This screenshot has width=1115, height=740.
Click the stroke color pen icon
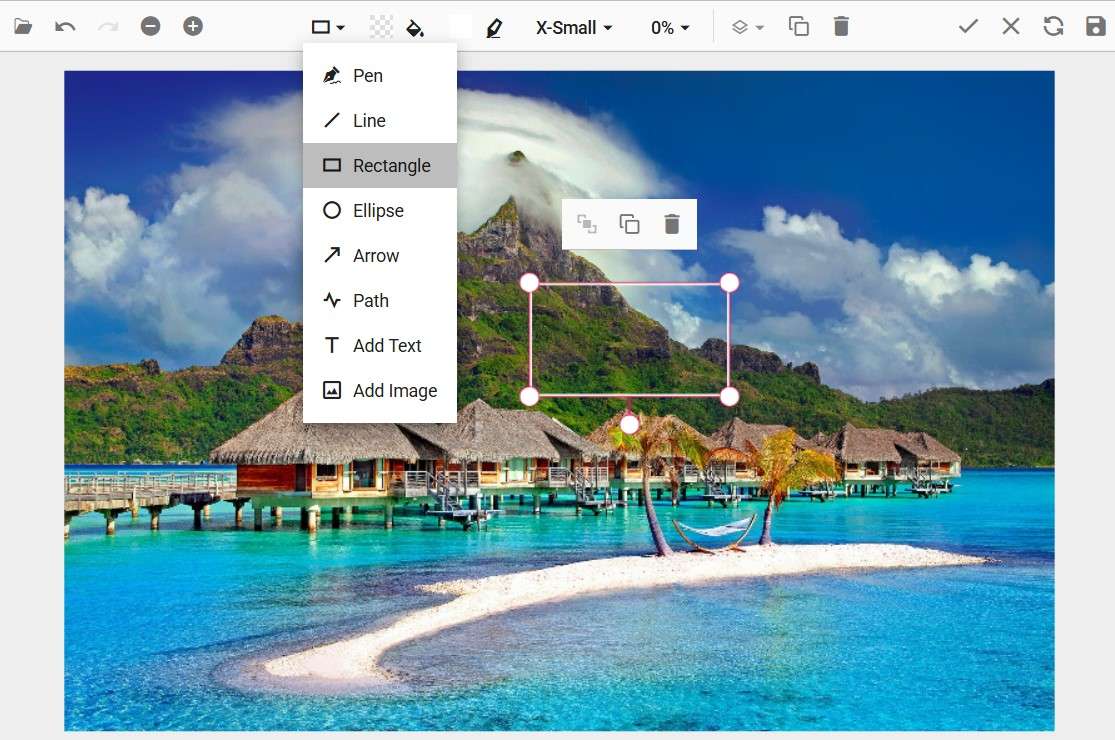click(493, 27)
